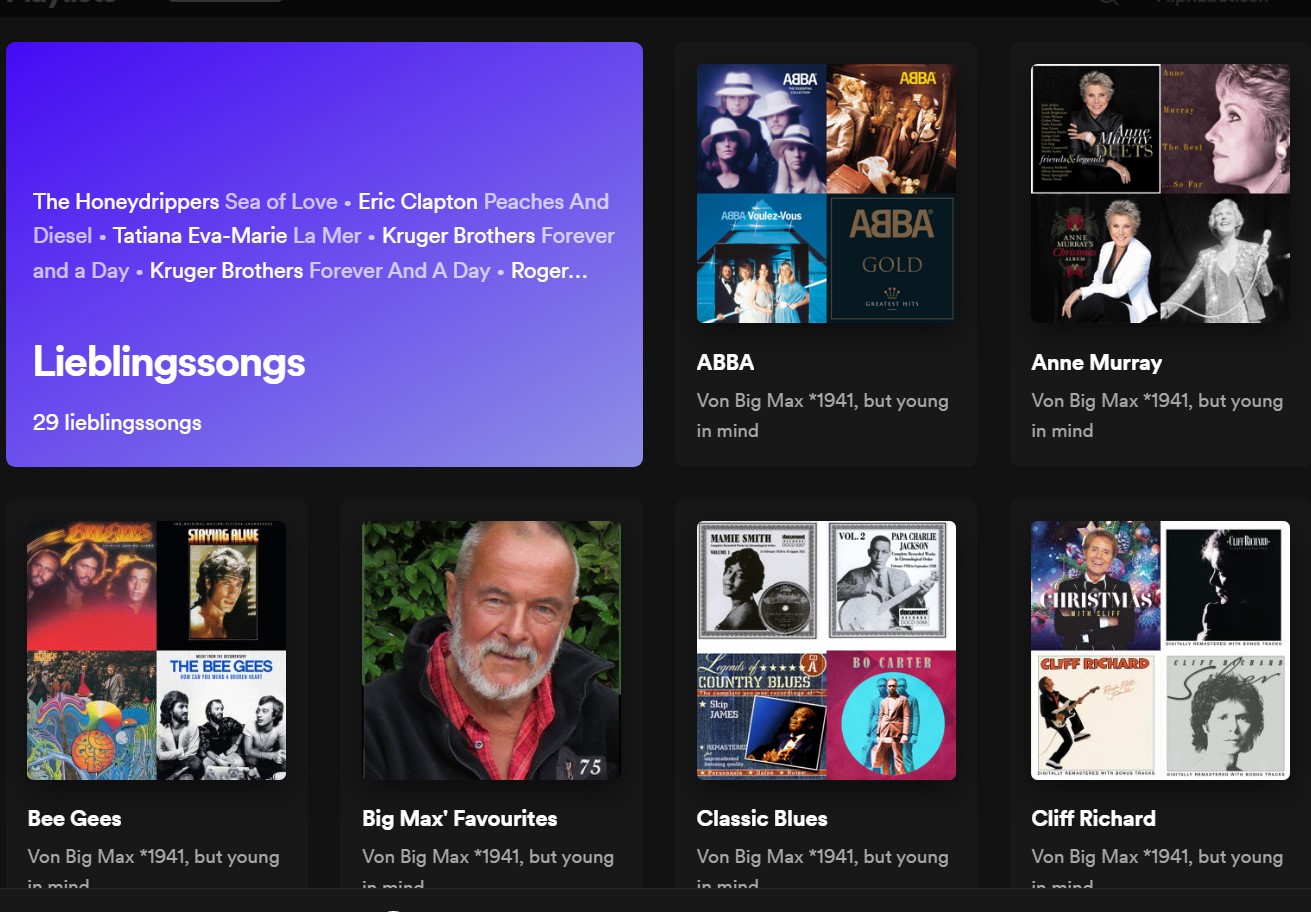The height and width of the screenshot is (912, 1311).
Task: Select the Anne Murray playlist title
Action: tap(1096, 362)
